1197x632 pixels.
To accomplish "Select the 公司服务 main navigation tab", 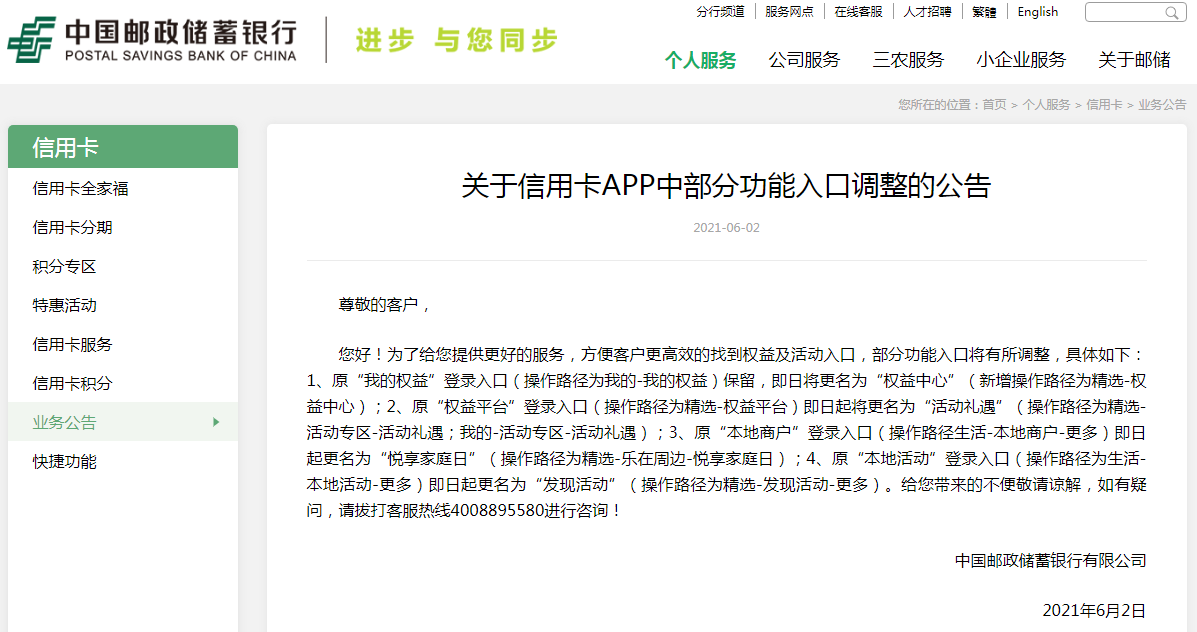I will pos(804,60).
